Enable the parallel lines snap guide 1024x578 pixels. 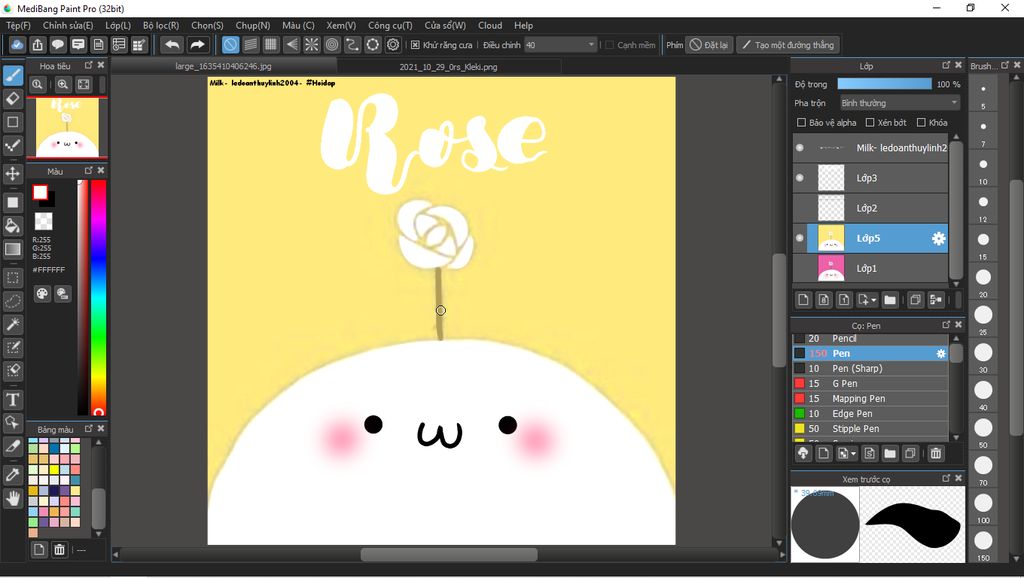tap(251, 45)
